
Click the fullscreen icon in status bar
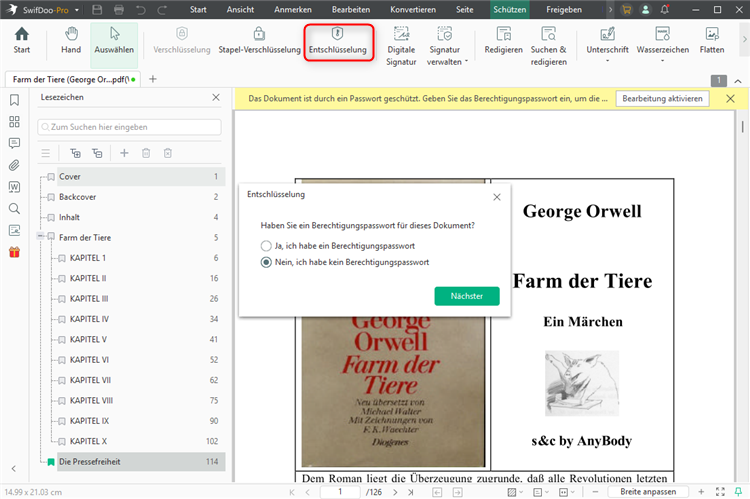click(x=720, y=492)
